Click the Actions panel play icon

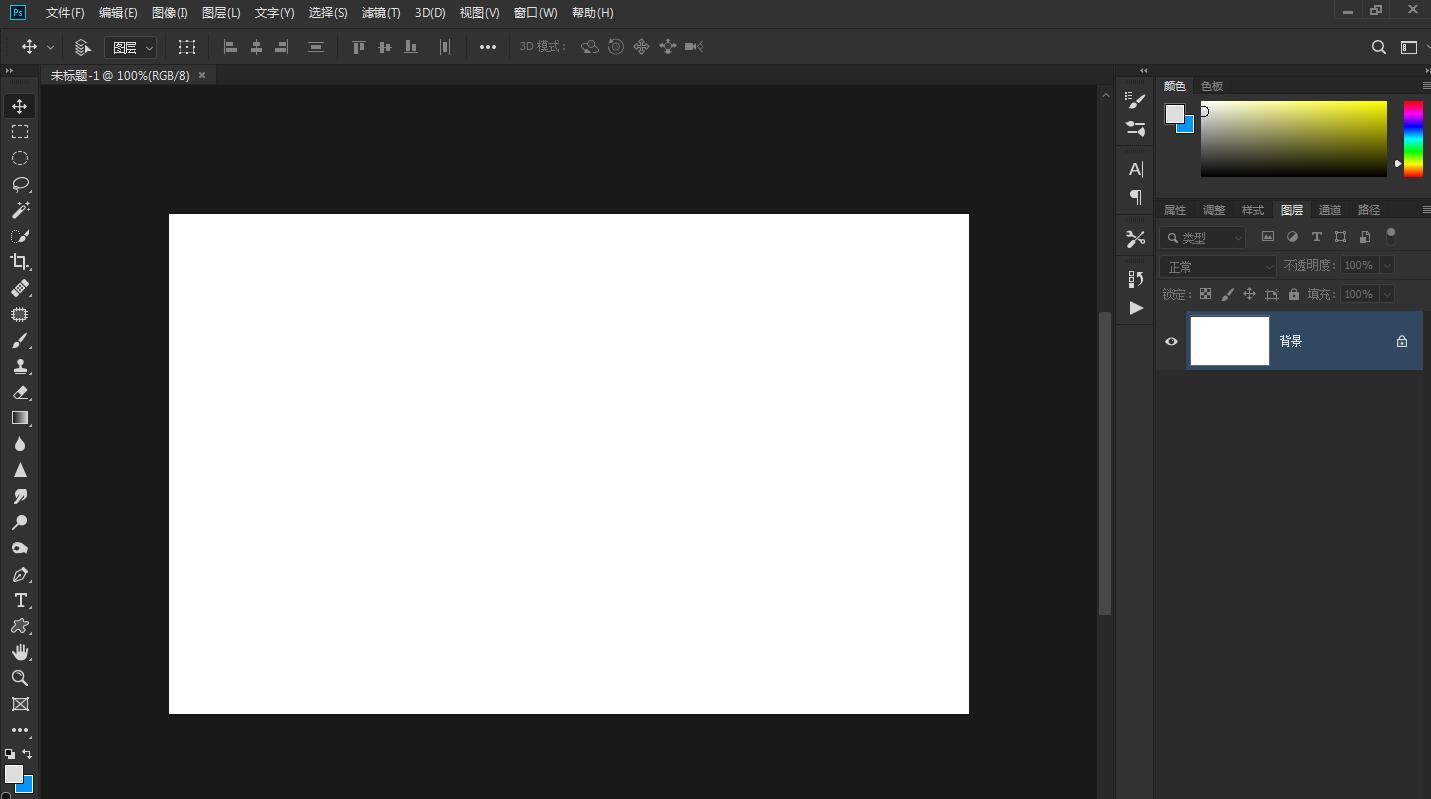[1135, 308]
